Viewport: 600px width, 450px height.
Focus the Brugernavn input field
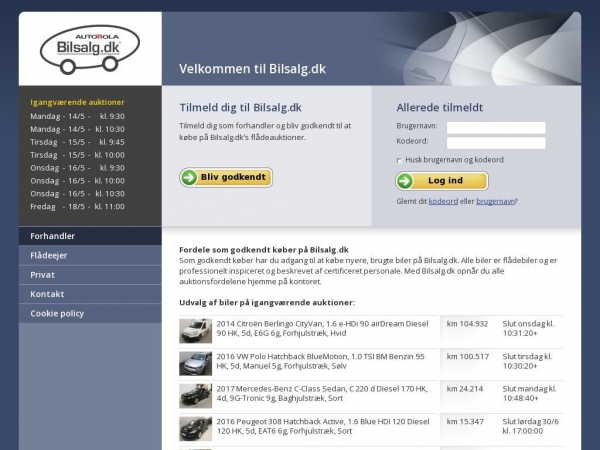[496, 127]
